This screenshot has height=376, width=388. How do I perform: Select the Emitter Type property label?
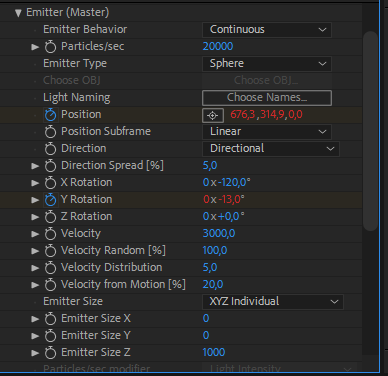tap(75, 63)
